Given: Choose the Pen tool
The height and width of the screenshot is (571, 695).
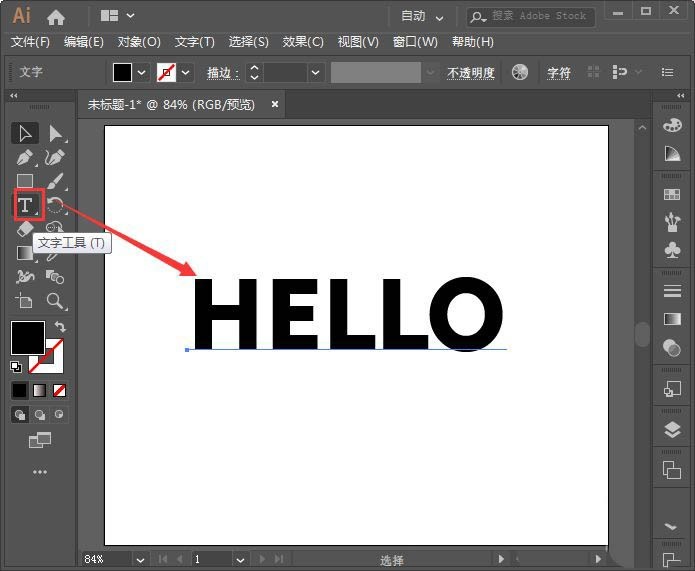Looking at the screenshot, I should (25, 157).
